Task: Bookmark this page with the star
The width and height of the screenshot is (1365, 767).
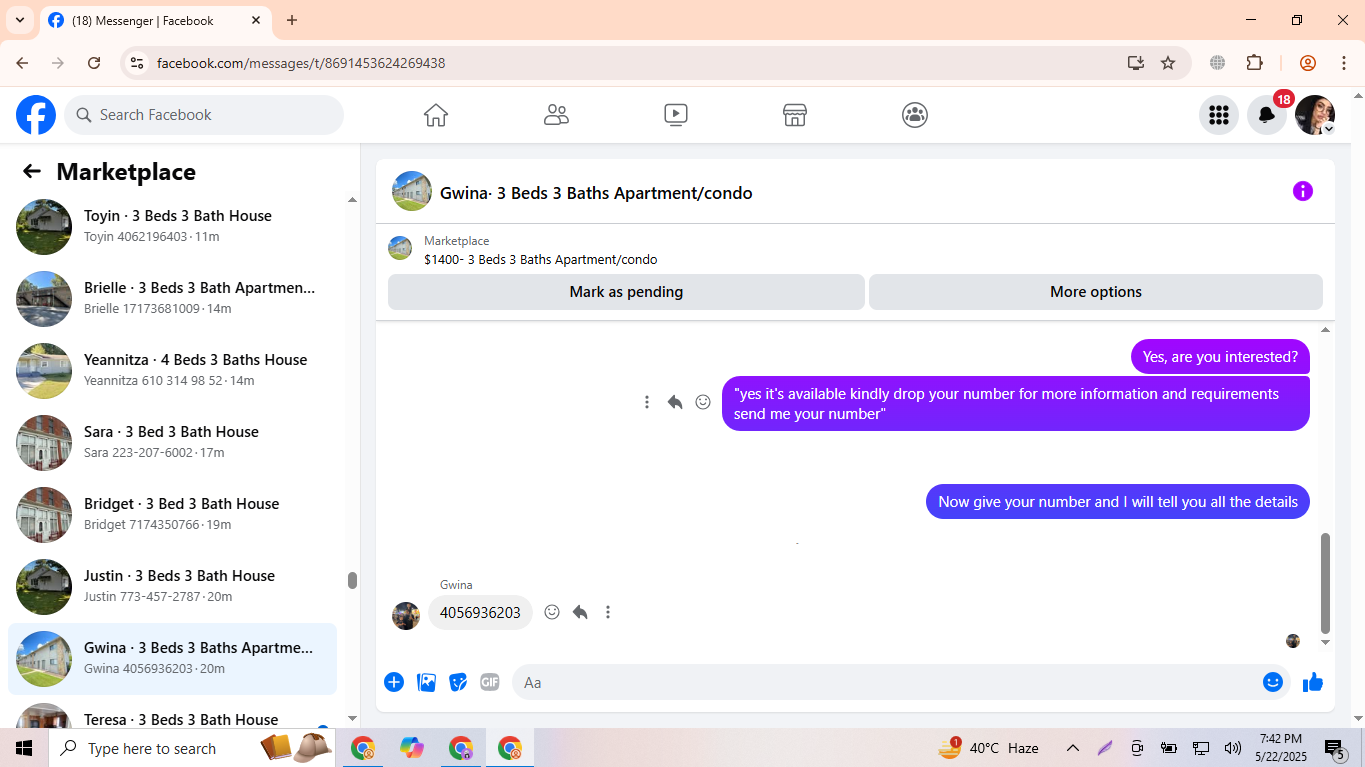Action: coord(1168,63)
